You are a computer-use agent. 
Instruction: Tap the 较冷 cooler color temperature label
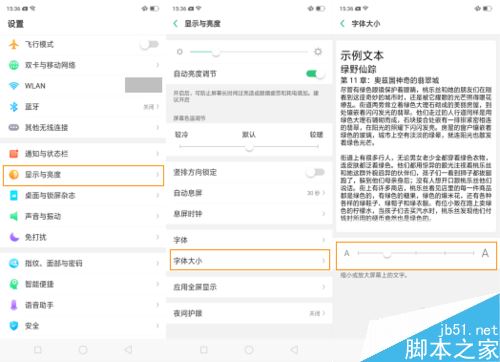(x=181, y=134)
